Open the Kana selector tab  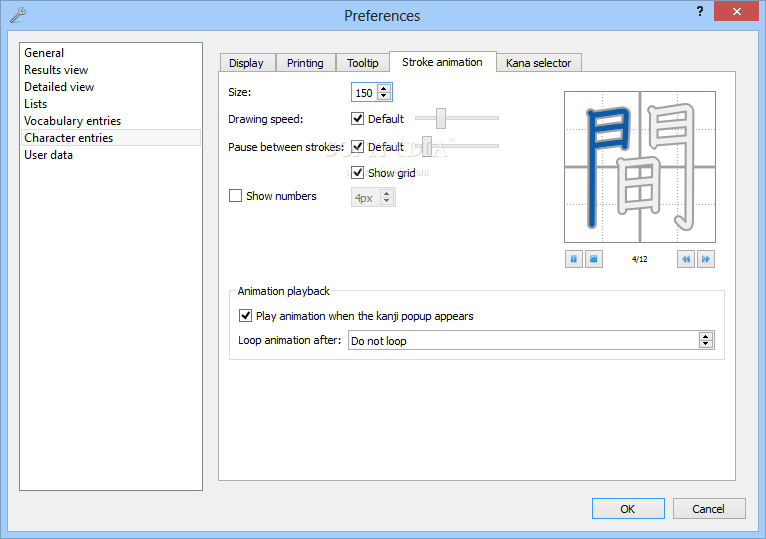click(538, 63)
